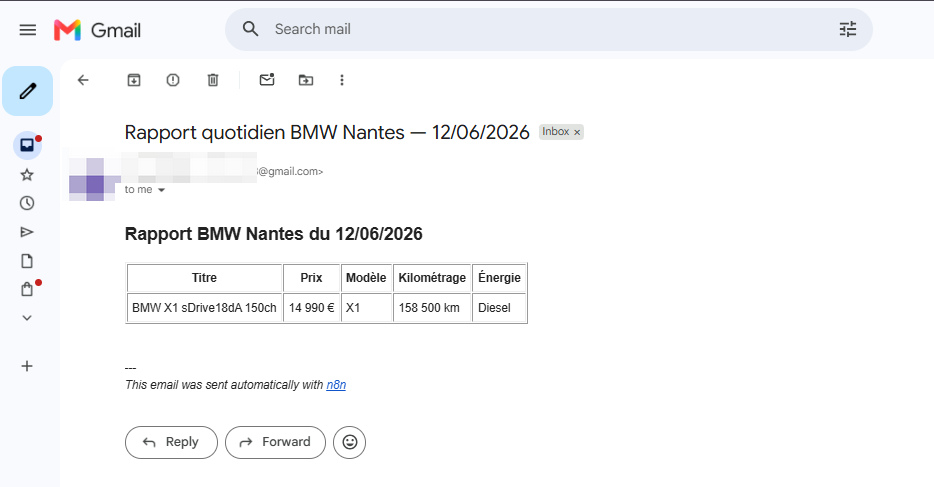Focus the Search mail field
The height and width of the screenshot is (487, 934).
pyautogui.click(x=548, y=29)
